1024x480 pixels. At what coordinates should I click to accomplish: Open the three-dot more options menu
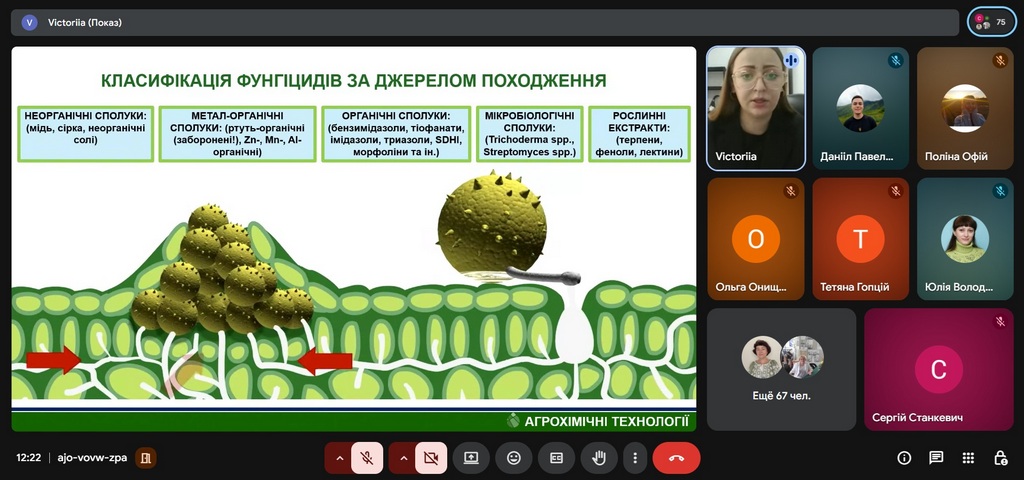pyautogui.click(x=635, y=458)
